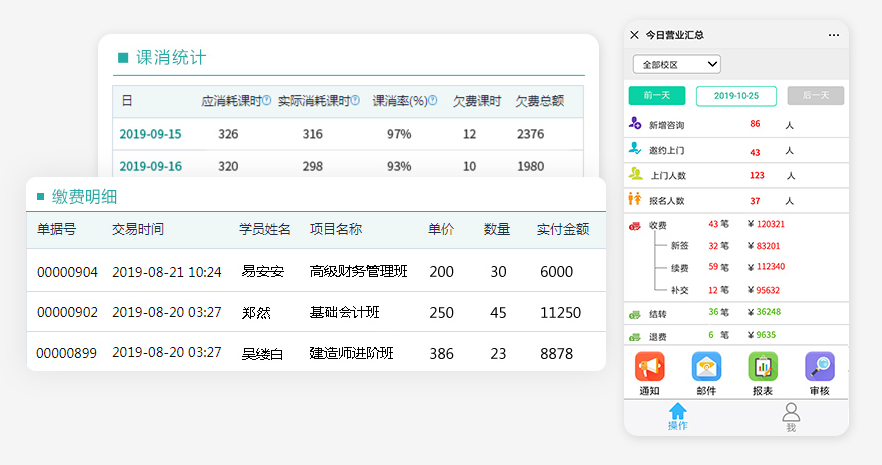Select the 00000904 payment record row

(316, 271)
